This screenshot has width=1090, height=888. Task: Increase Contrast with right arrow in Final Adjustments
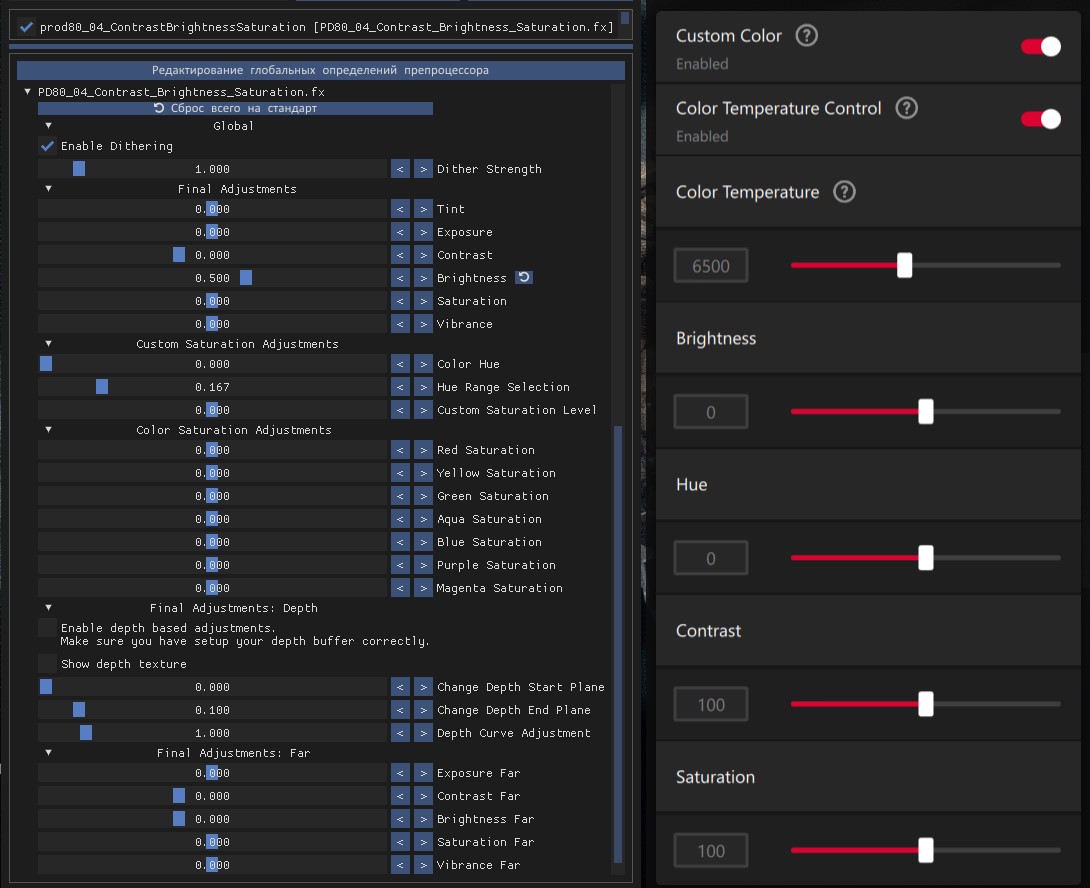(x=423, y=255)
